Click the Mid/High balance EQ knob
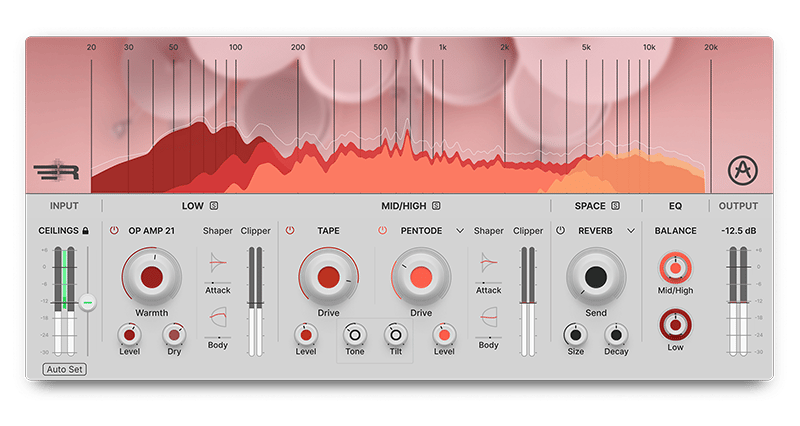Viewport: 800px width, 426px height. (x=675, y=267)
